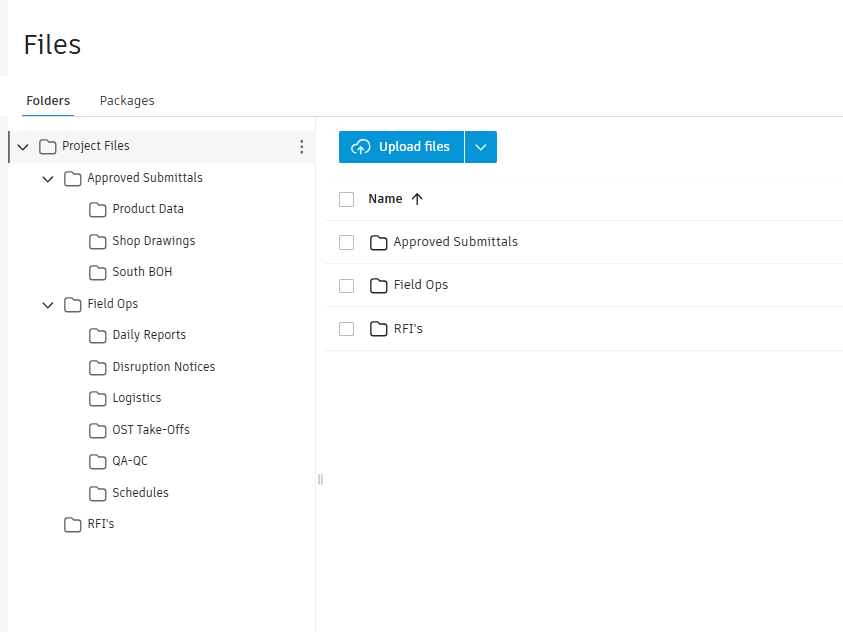The height and width of the screenshot is (632, 843).
Task: Click the RFI's folder icon in file list
Action: pyautogui.click(x=378, y=329)
